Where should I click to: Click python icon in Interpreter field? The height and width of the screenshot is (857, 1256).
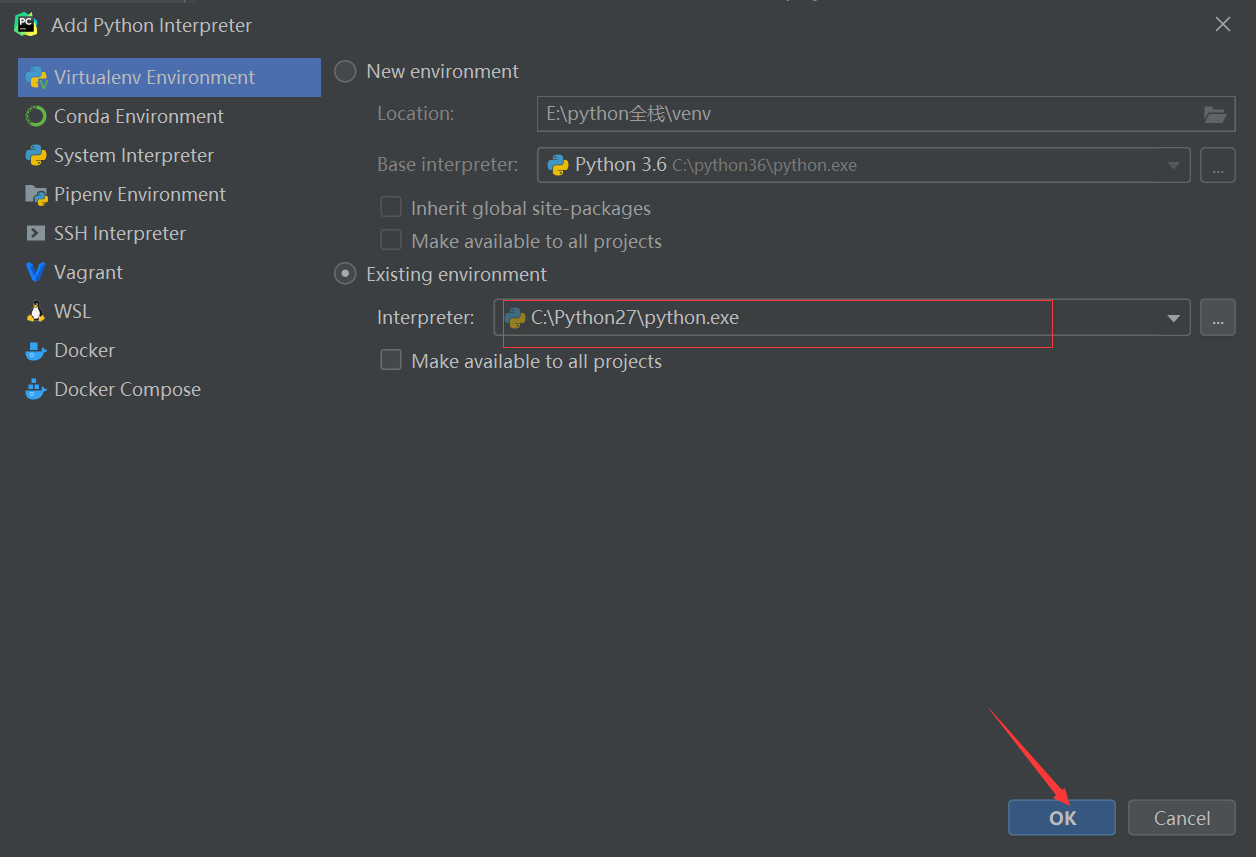516,318
